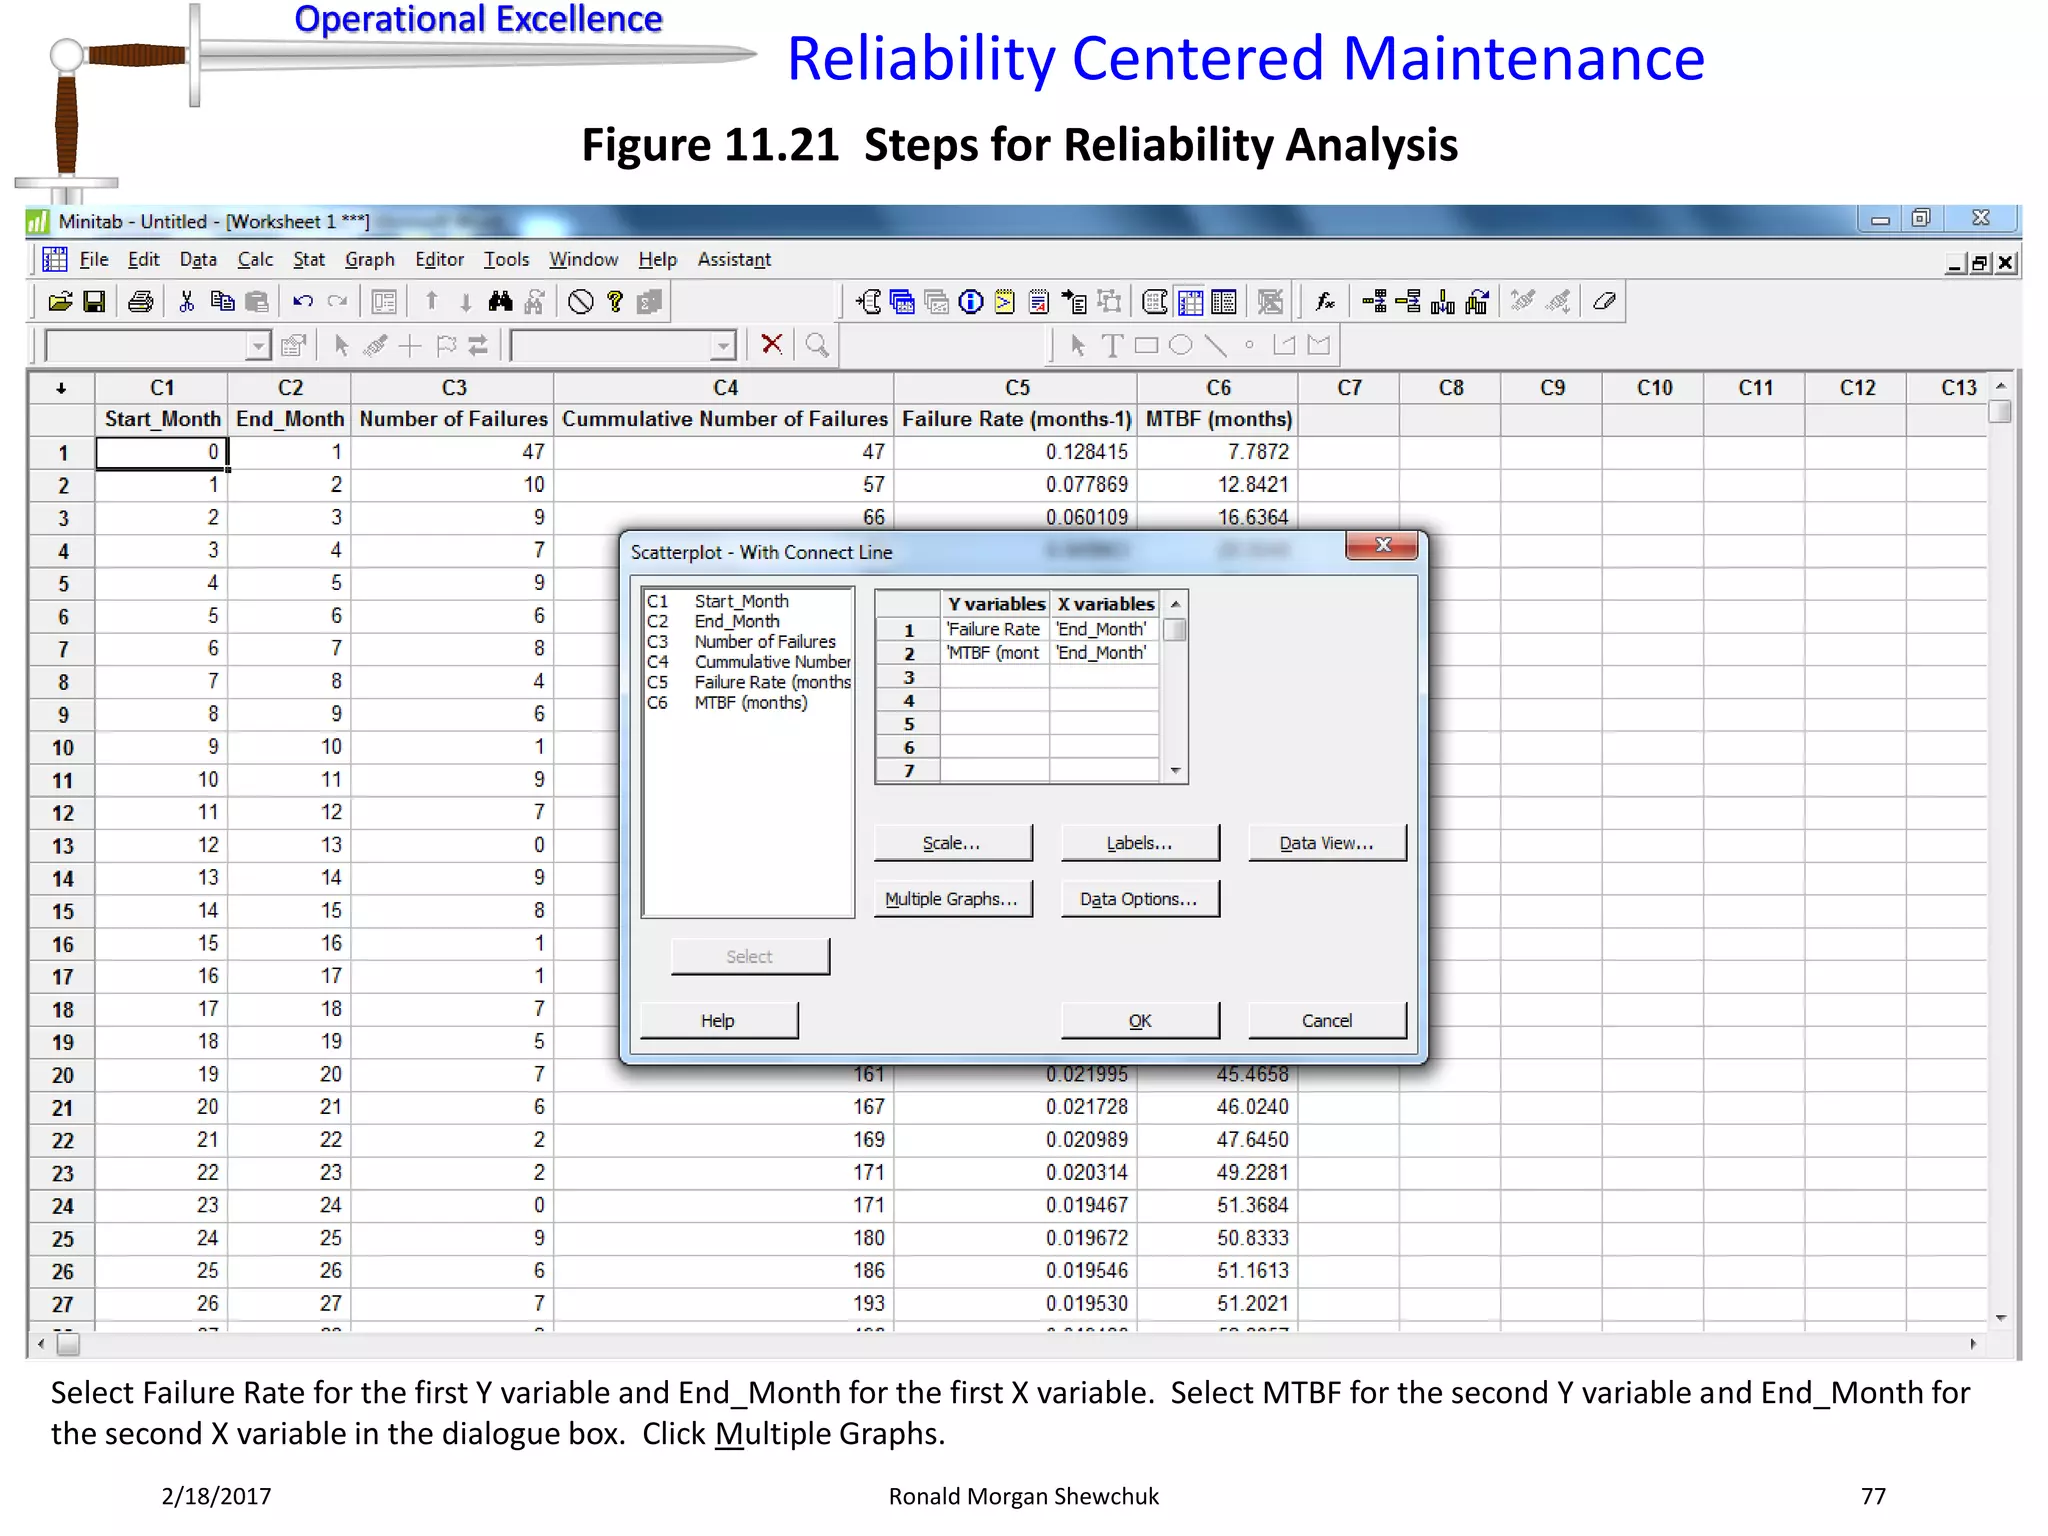Click Y variables cell in row 3
The height and width of the screenshot is (1536, 2048).
[995, 677]
